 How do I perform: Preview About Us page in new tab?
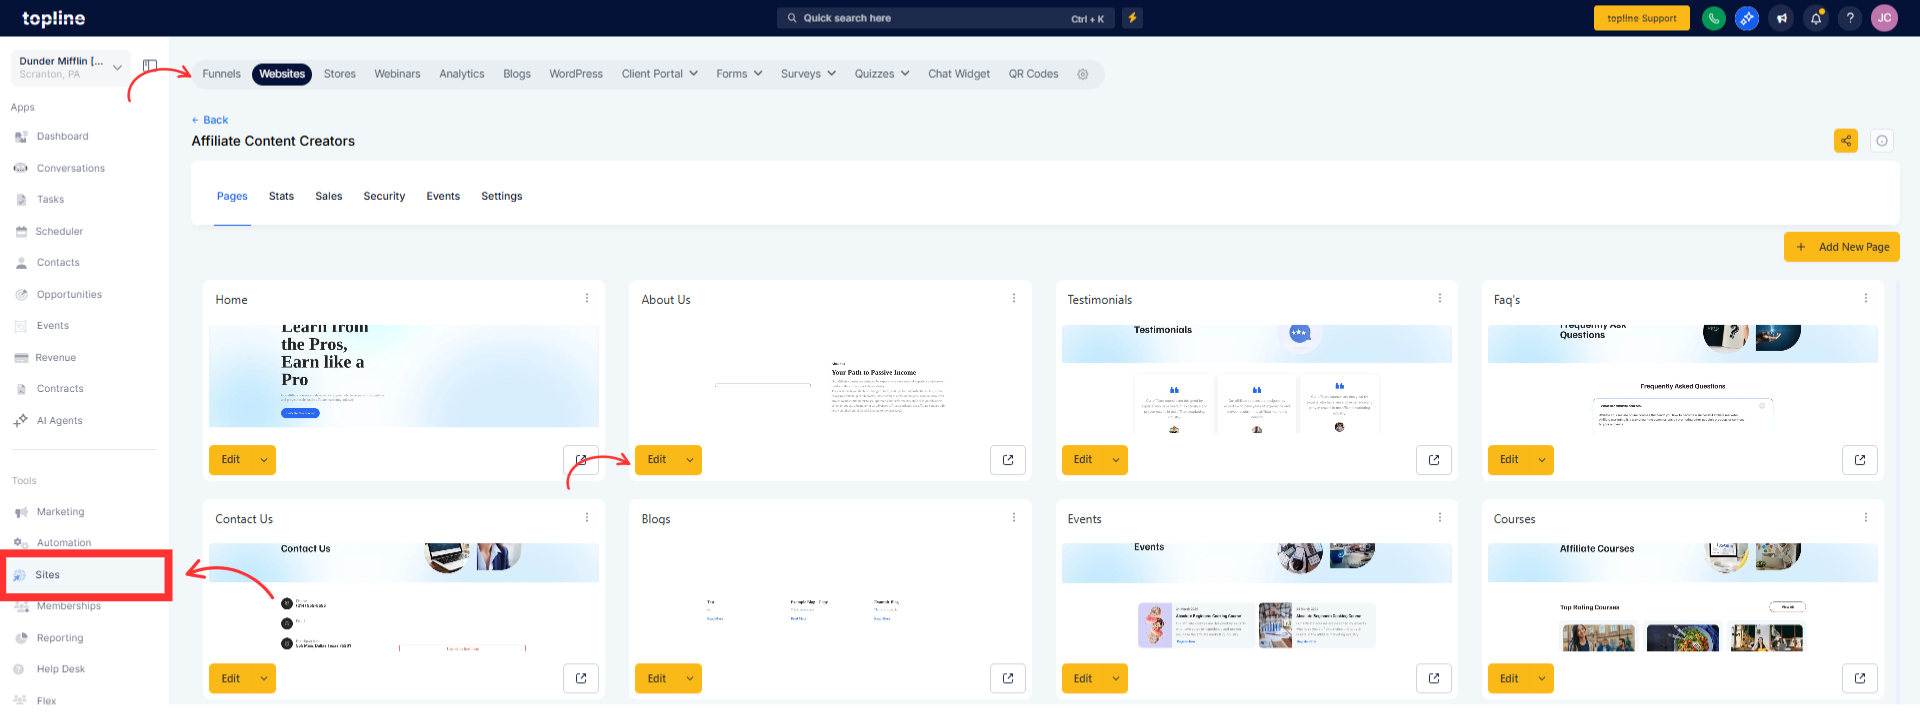[1008, 460]
